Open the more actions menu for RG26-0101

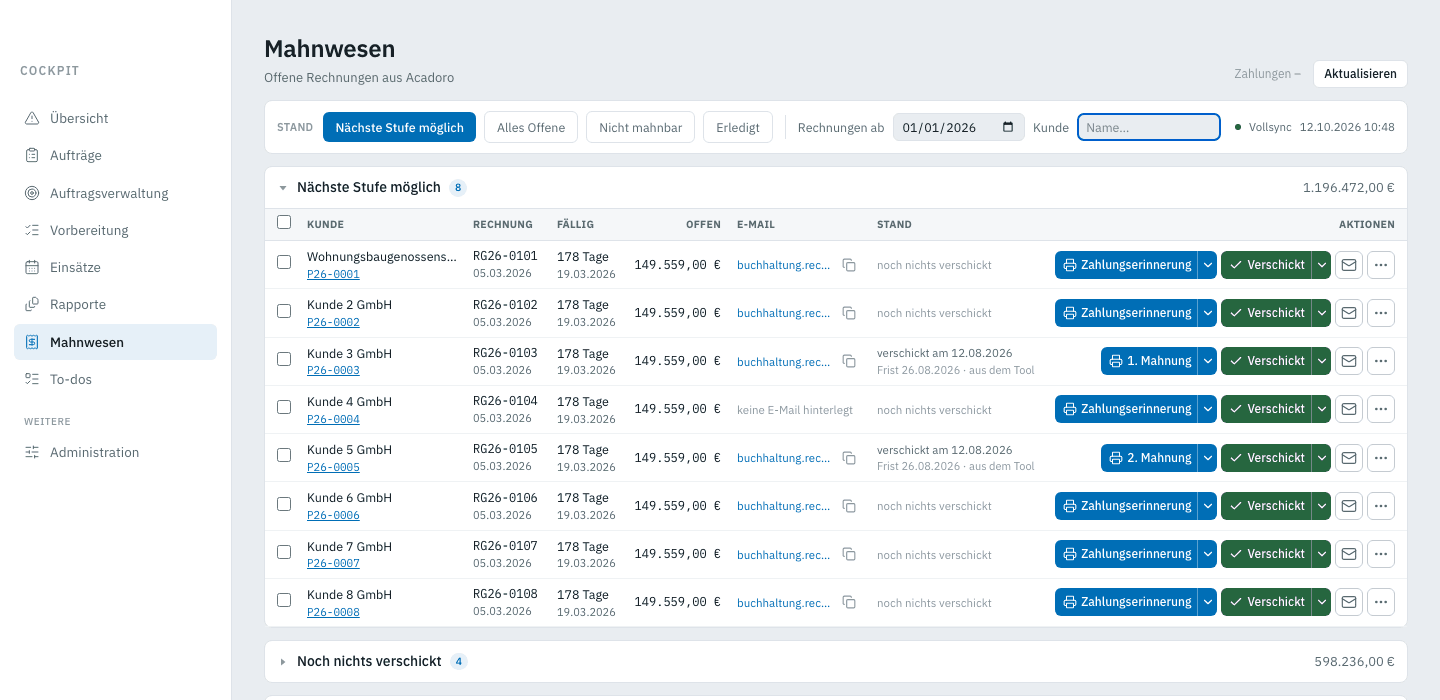coord(1381,265)
